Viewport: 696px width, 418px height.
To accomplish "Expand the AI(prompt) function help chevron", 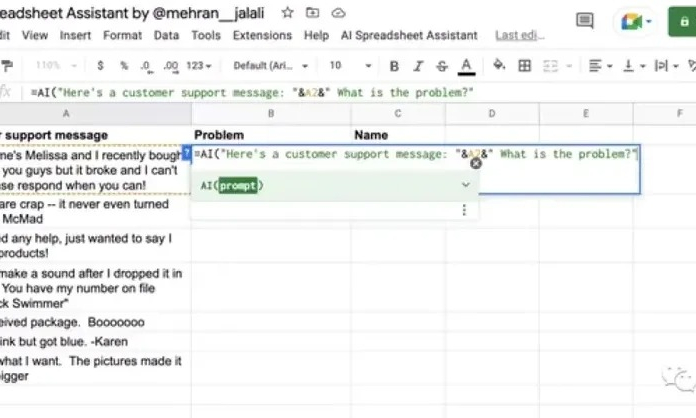I will (465, 185).
